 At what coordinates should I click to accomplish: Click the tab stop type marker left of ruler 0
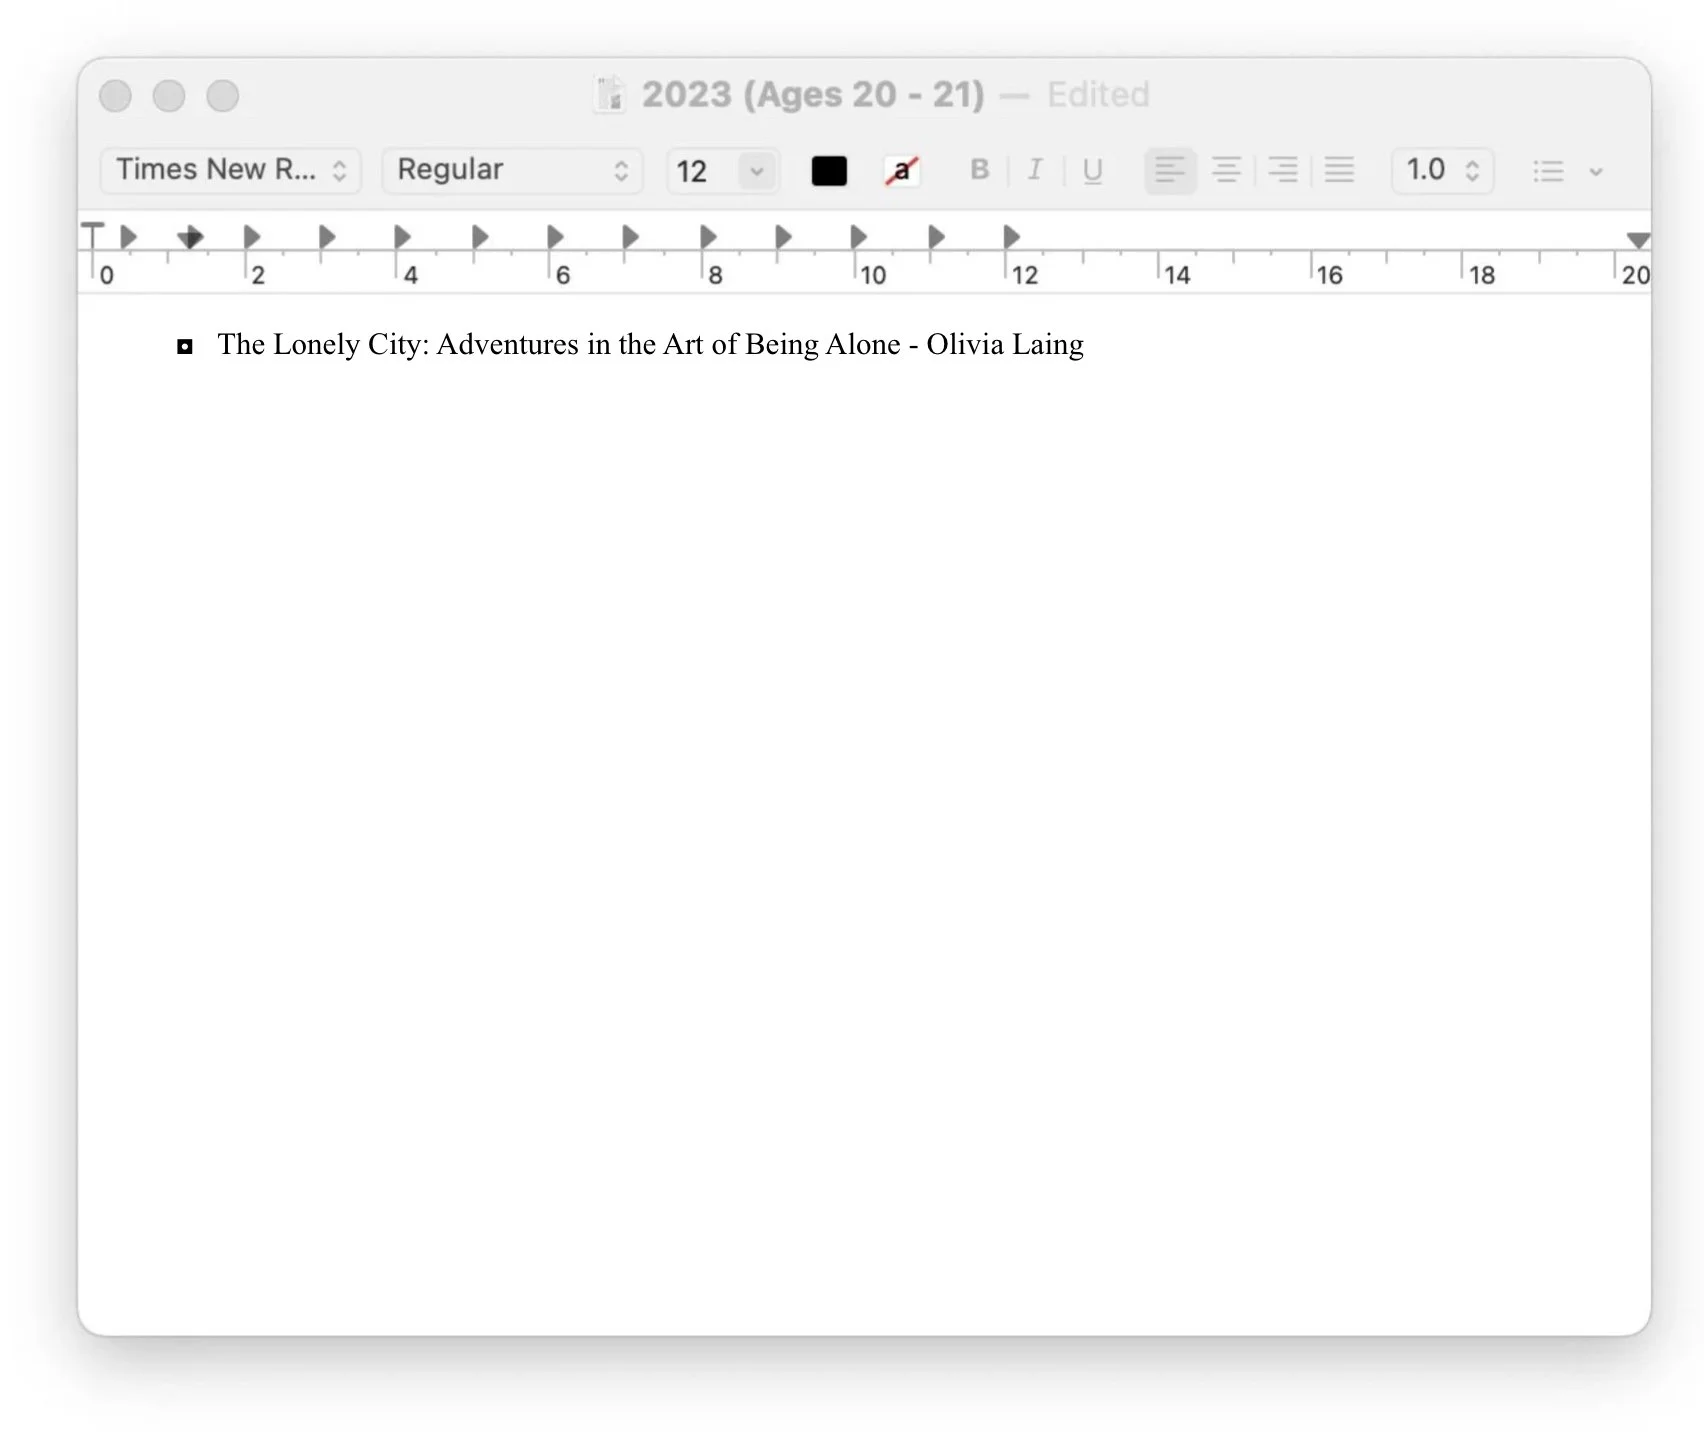pyautogui.click(x=92, y=237)
